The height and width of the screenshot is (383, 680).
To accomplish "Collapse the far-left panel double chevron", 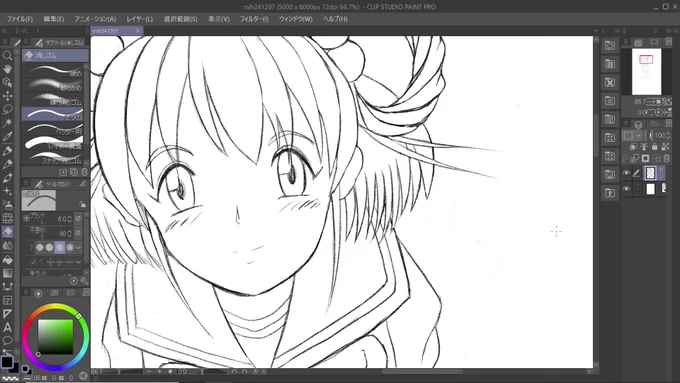I will [4, 31].
